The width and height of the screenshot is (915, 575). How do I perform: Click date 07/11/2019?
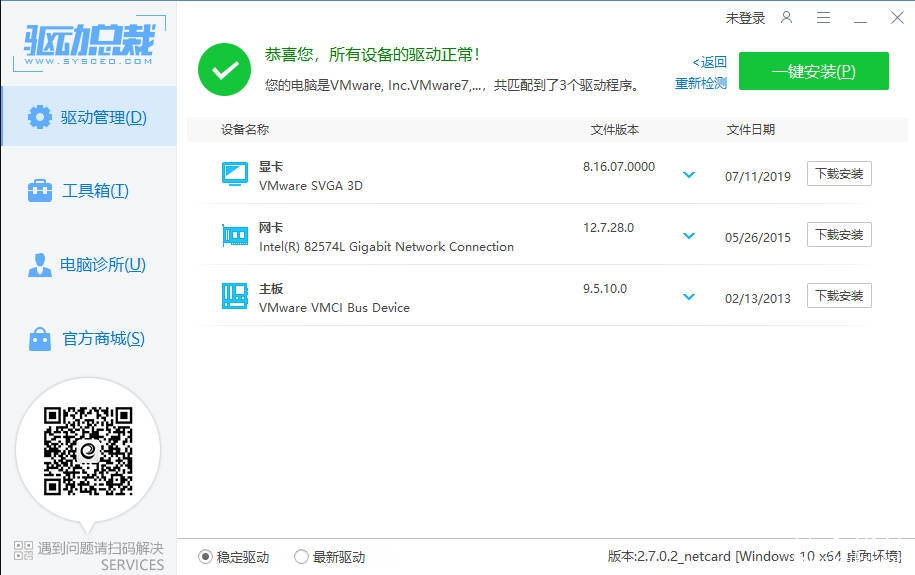[757, 177]
